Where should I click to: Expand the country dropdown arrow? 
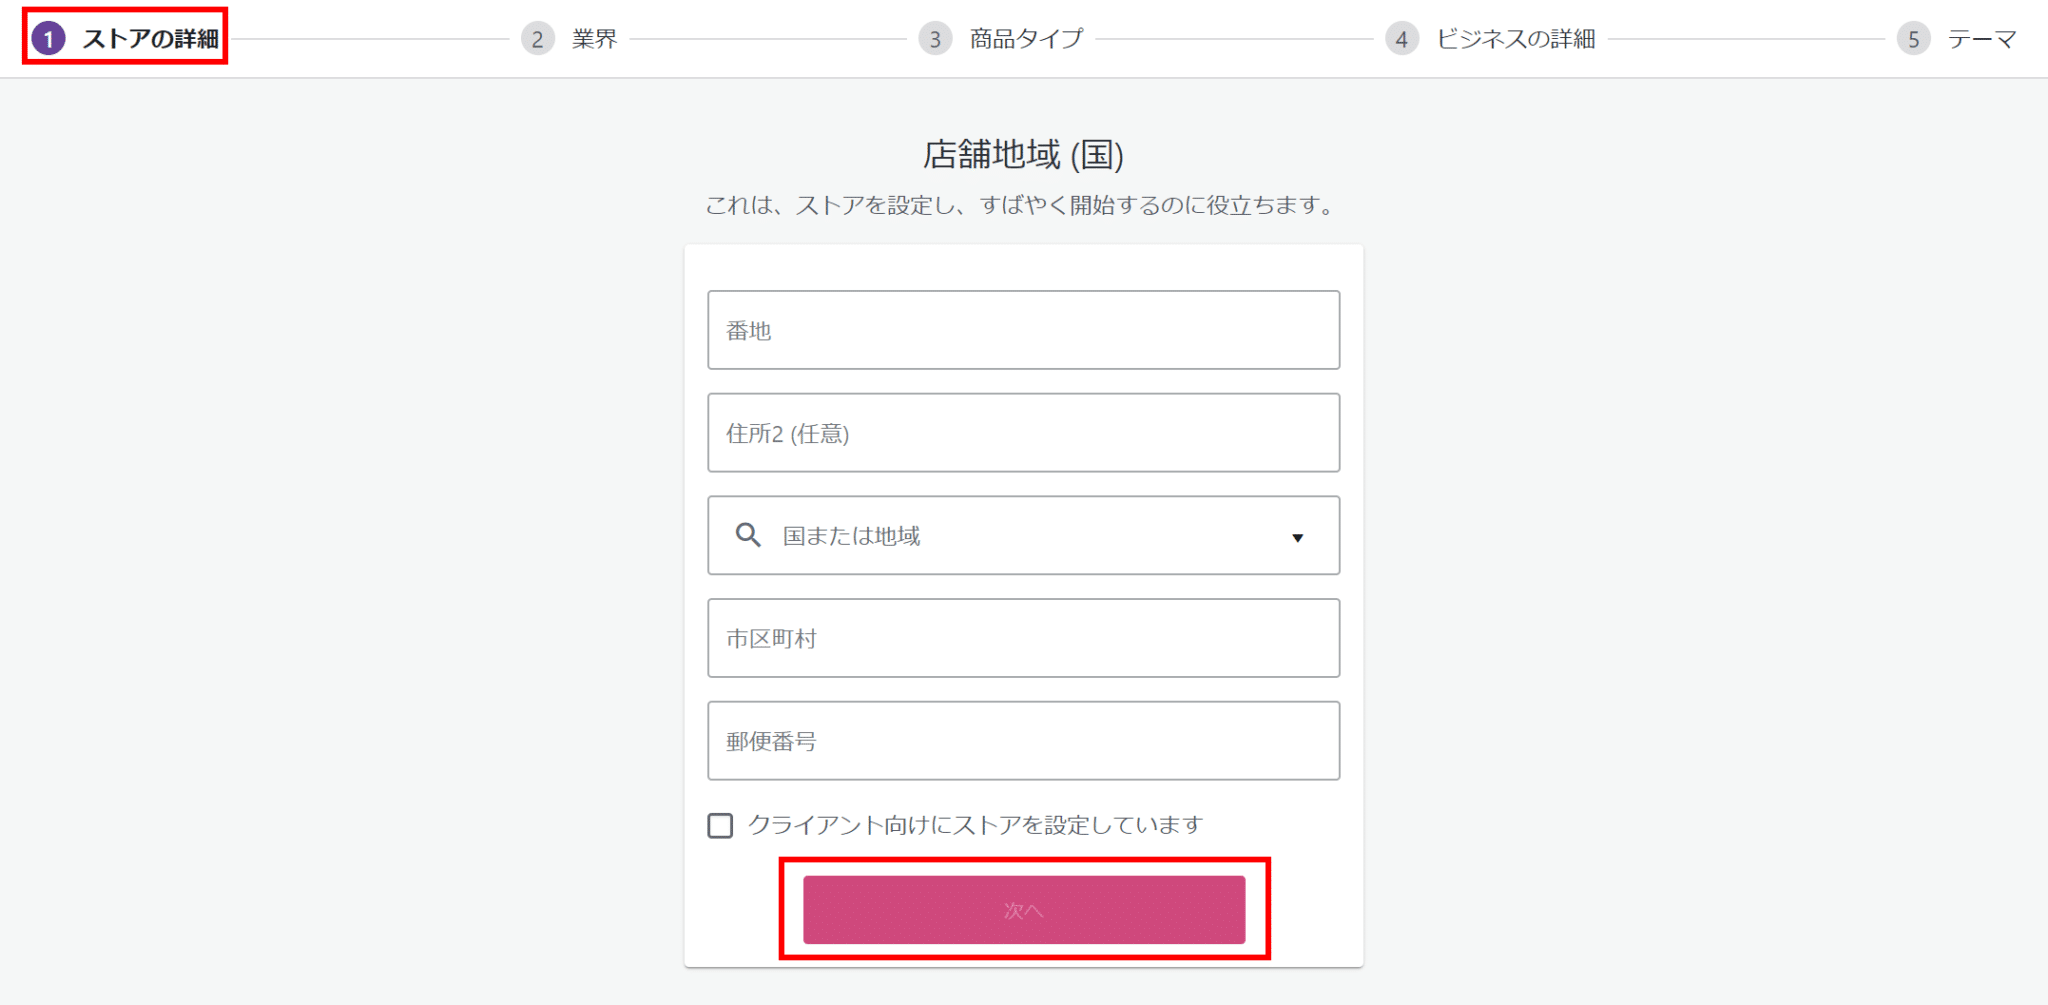[1297, 537]
